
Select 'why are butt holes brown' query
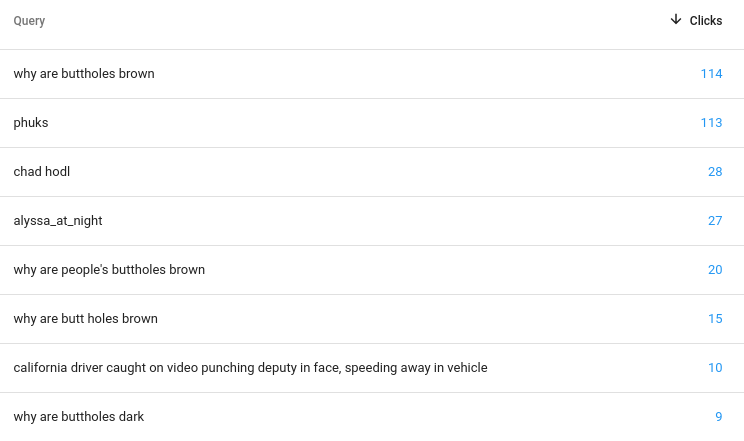pyautogui.click(x=85, y=319)
